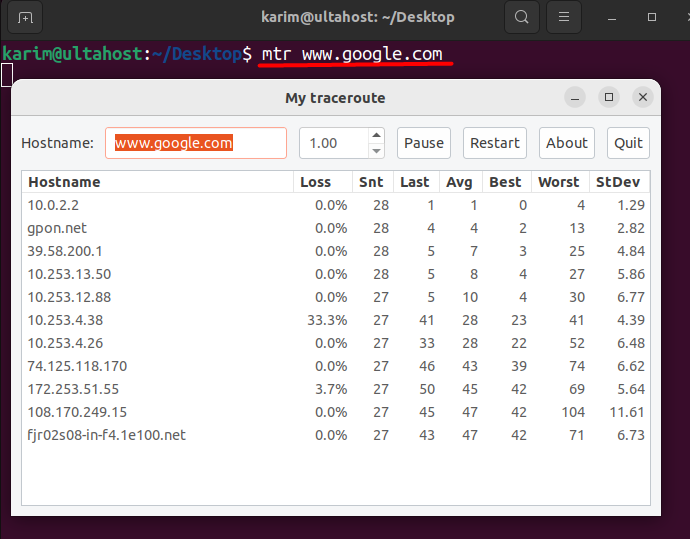This screenshot has width=690, height=539.
Task: Select the fjr02s08-in-f4.1e100.net hop
Action: pos(336,435)
